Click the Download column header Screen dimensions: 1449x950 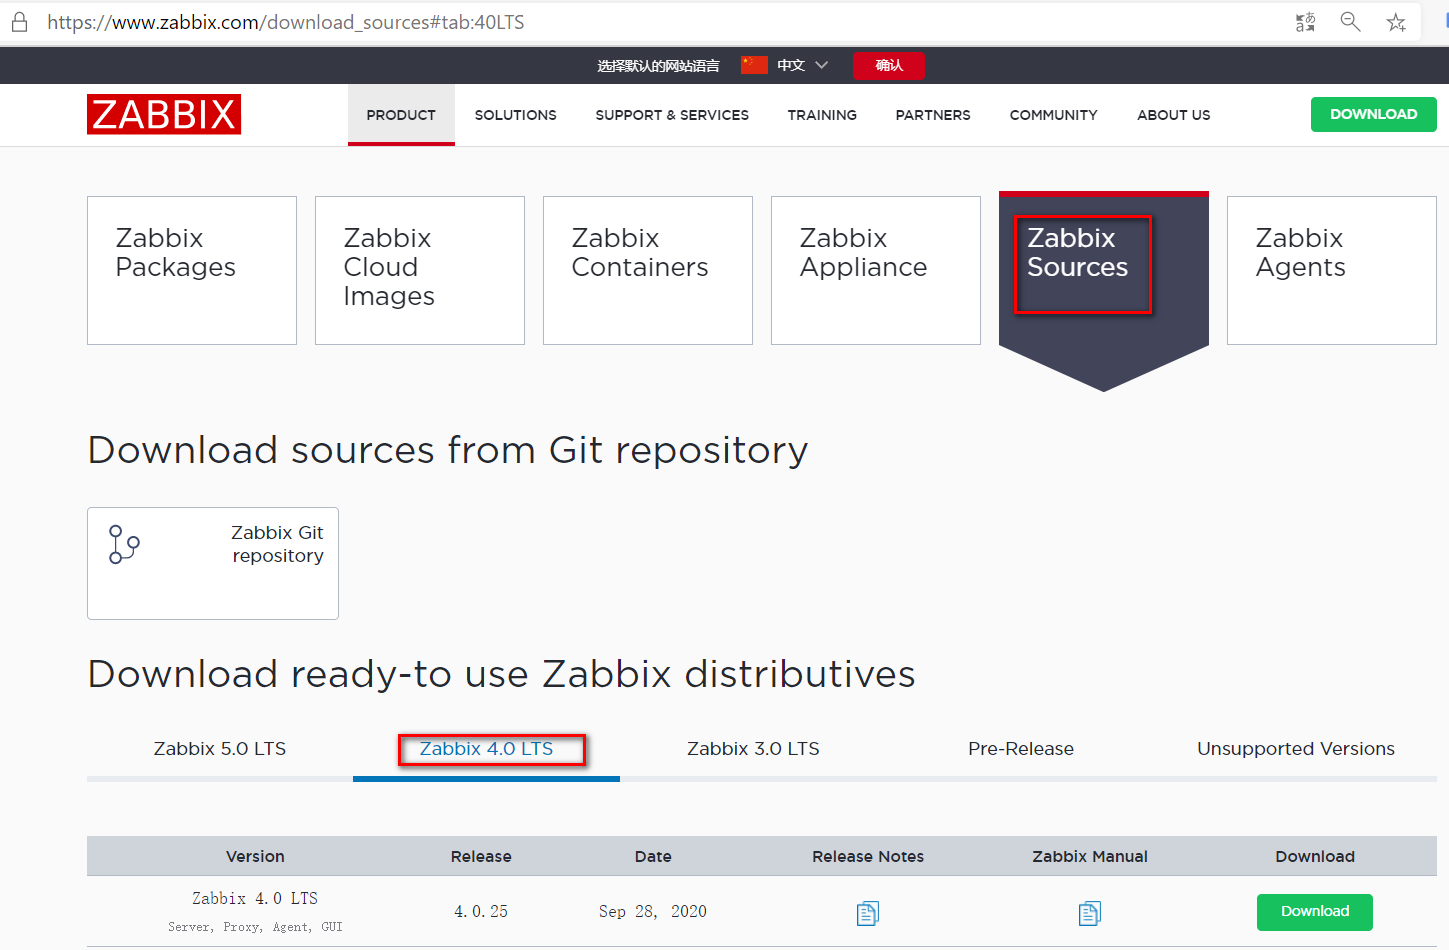click(1315, 857)
